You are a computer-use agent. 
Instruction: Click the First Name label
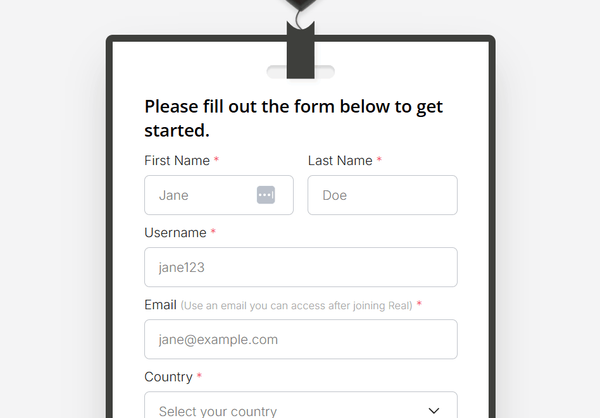coord(177,161)
